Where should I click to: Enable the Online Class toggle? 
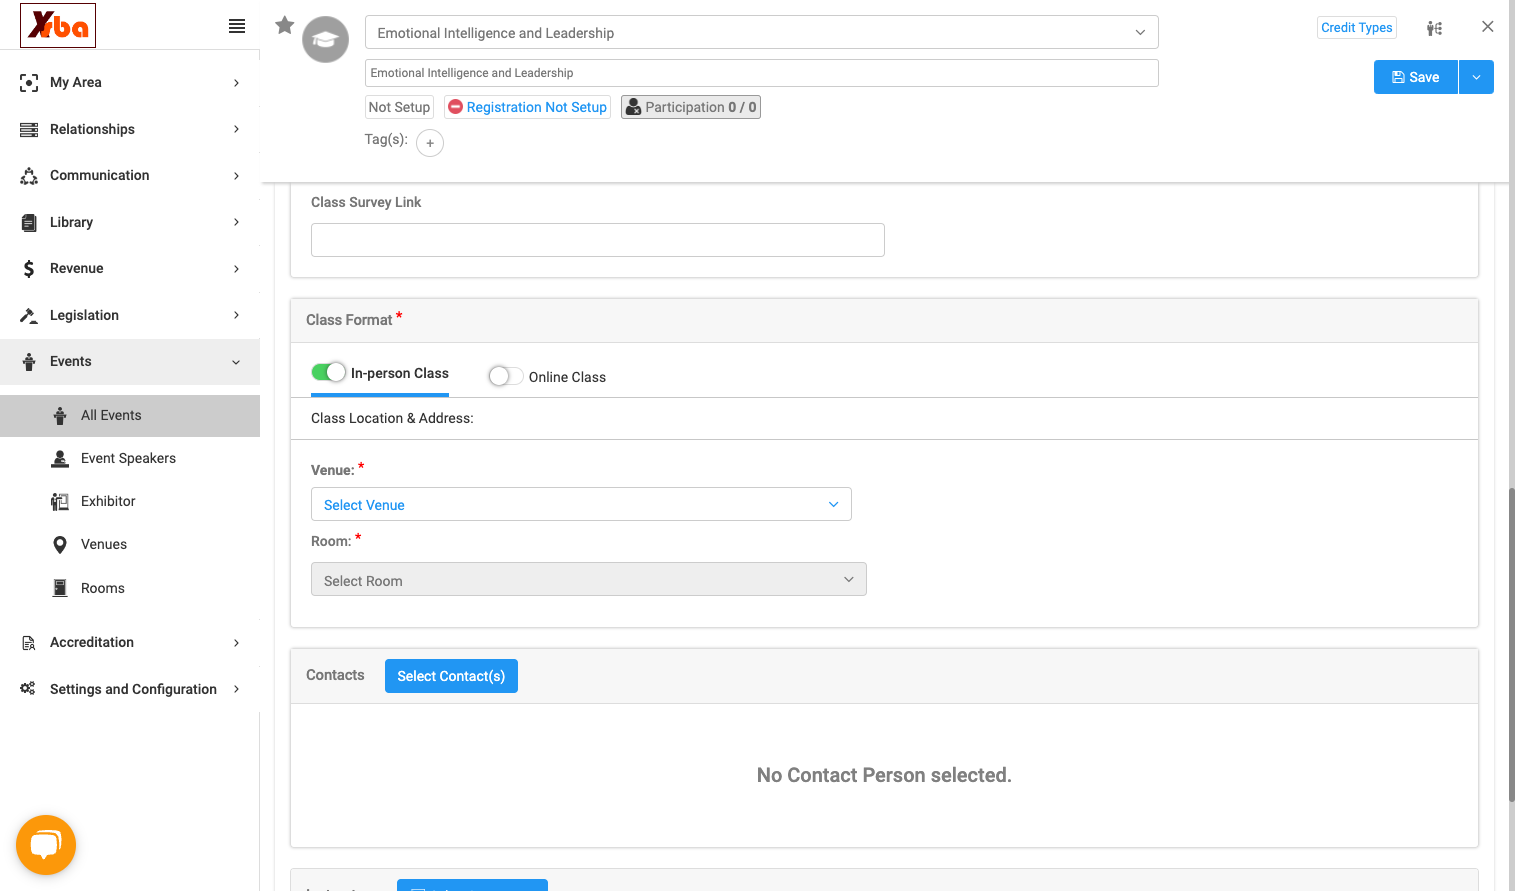coord(505,376)
